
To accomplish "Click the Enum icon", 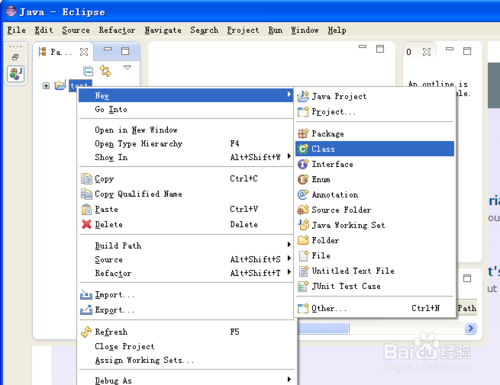I will click(303, 179).
